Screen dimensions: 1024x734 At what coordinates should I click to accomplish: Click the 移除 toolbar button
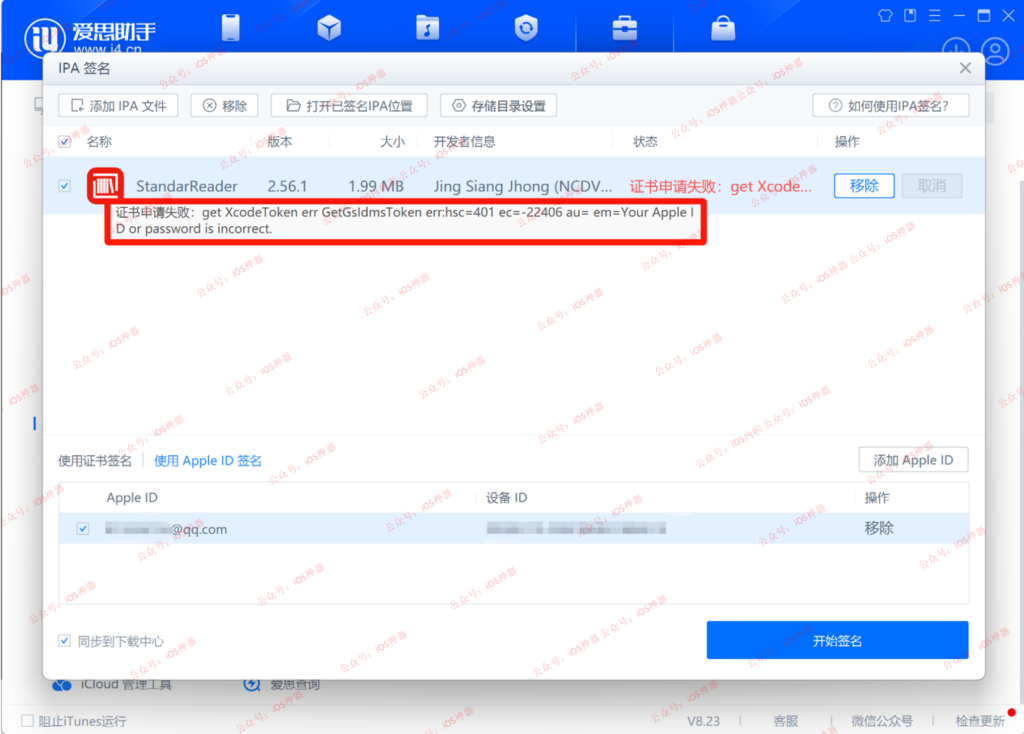coord(225,106)
